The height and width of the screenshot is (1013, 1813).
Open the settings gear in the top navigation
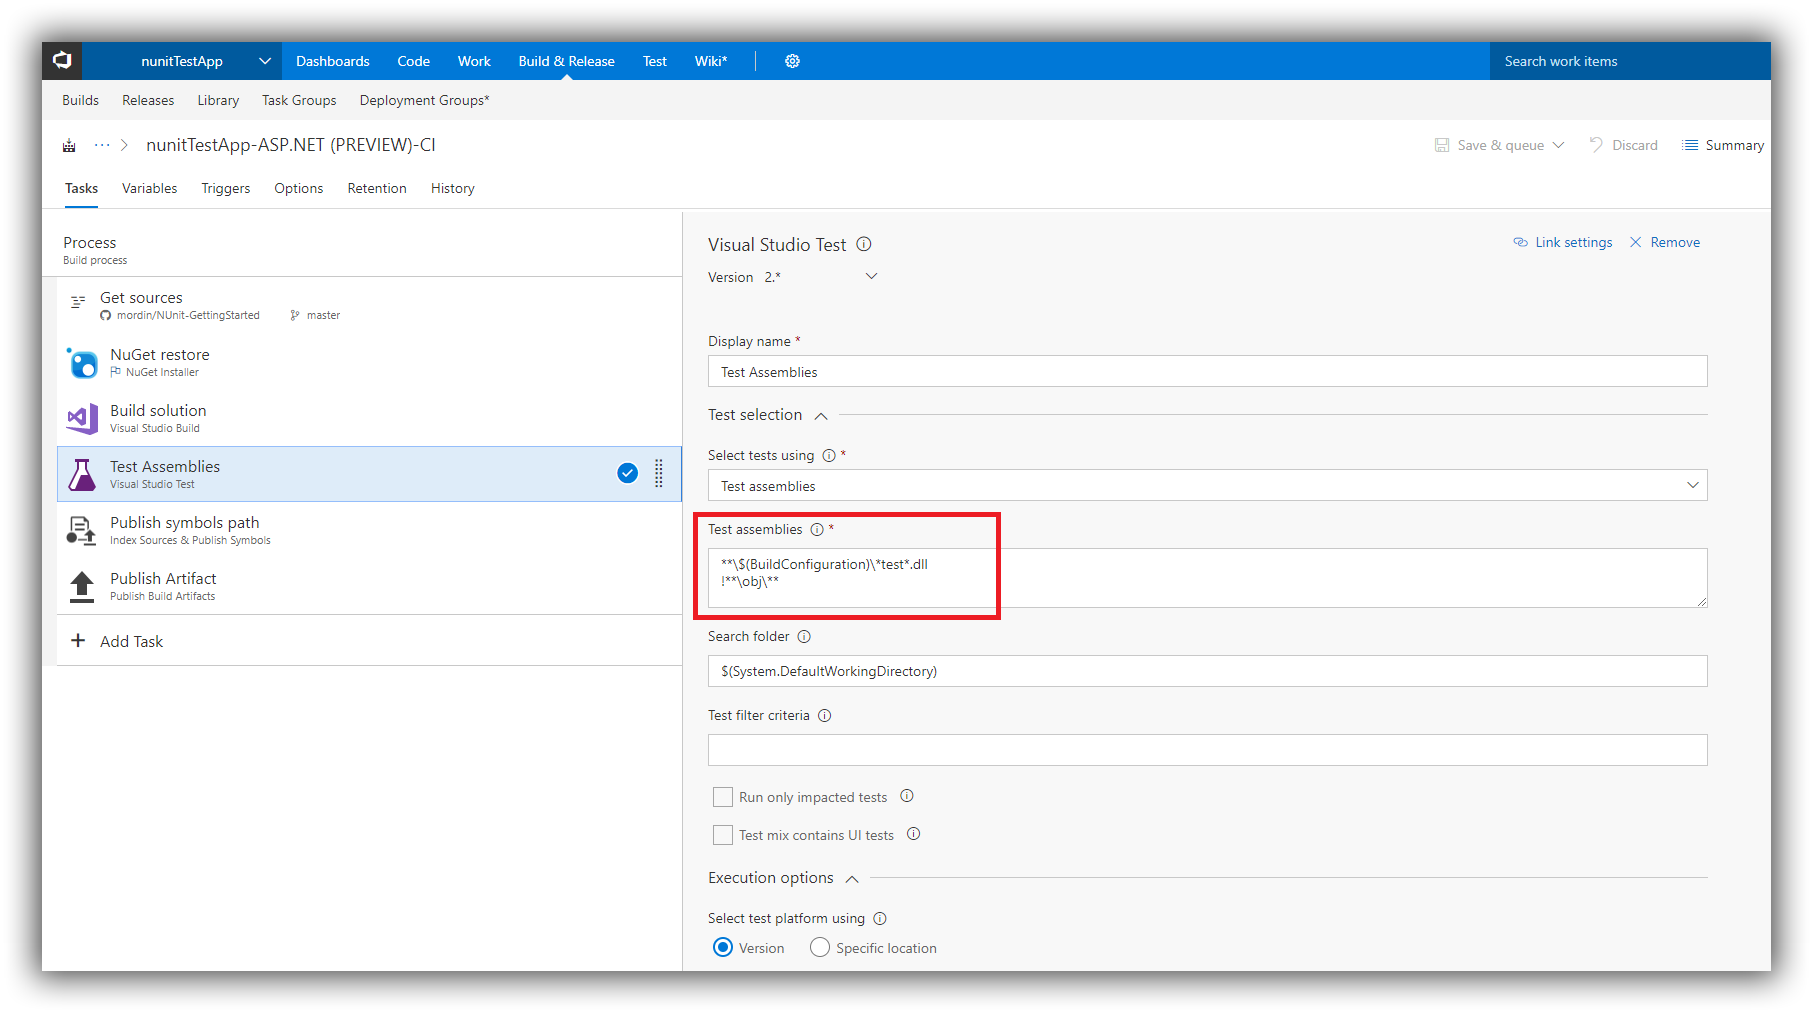[792, 61]
